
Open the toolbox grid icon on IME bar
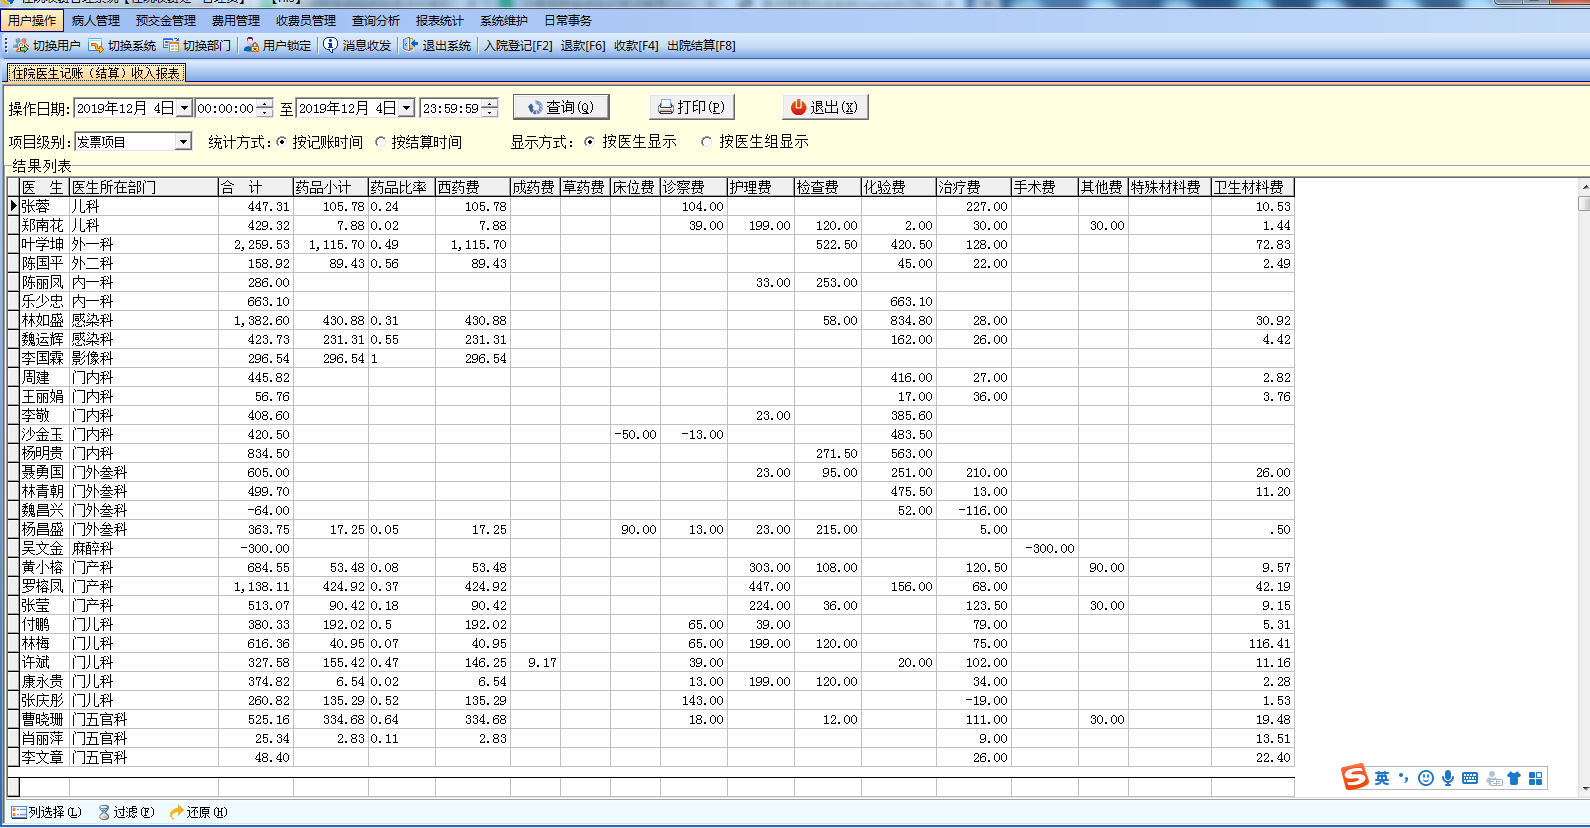tap(1535, 778)
